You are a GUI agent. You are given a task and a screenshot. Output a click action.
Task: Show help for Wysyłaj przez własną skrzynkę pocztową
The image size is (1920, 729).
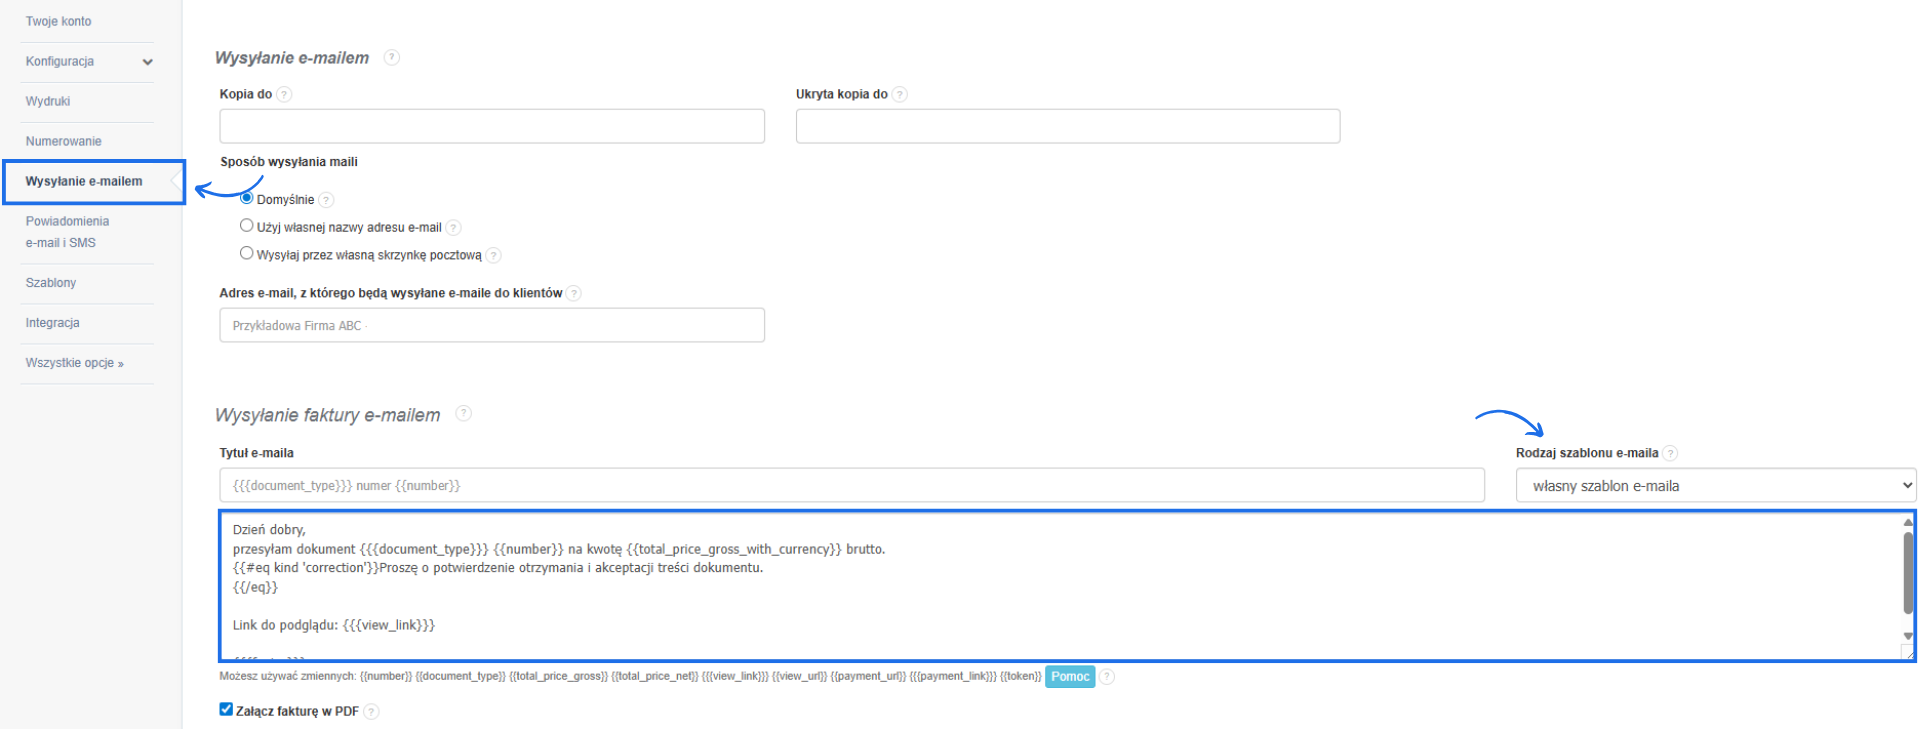[493, 255]
